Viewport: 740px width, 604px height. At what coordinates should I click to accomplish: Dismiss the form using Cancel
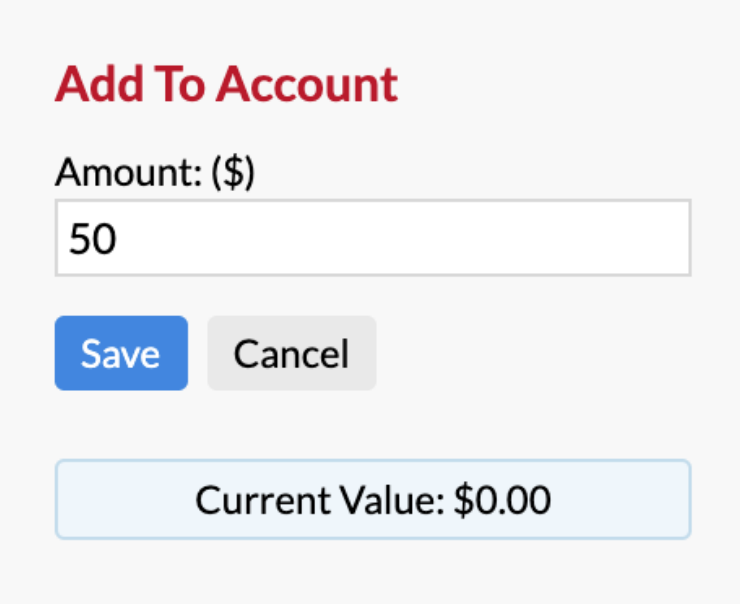point(291,353)
